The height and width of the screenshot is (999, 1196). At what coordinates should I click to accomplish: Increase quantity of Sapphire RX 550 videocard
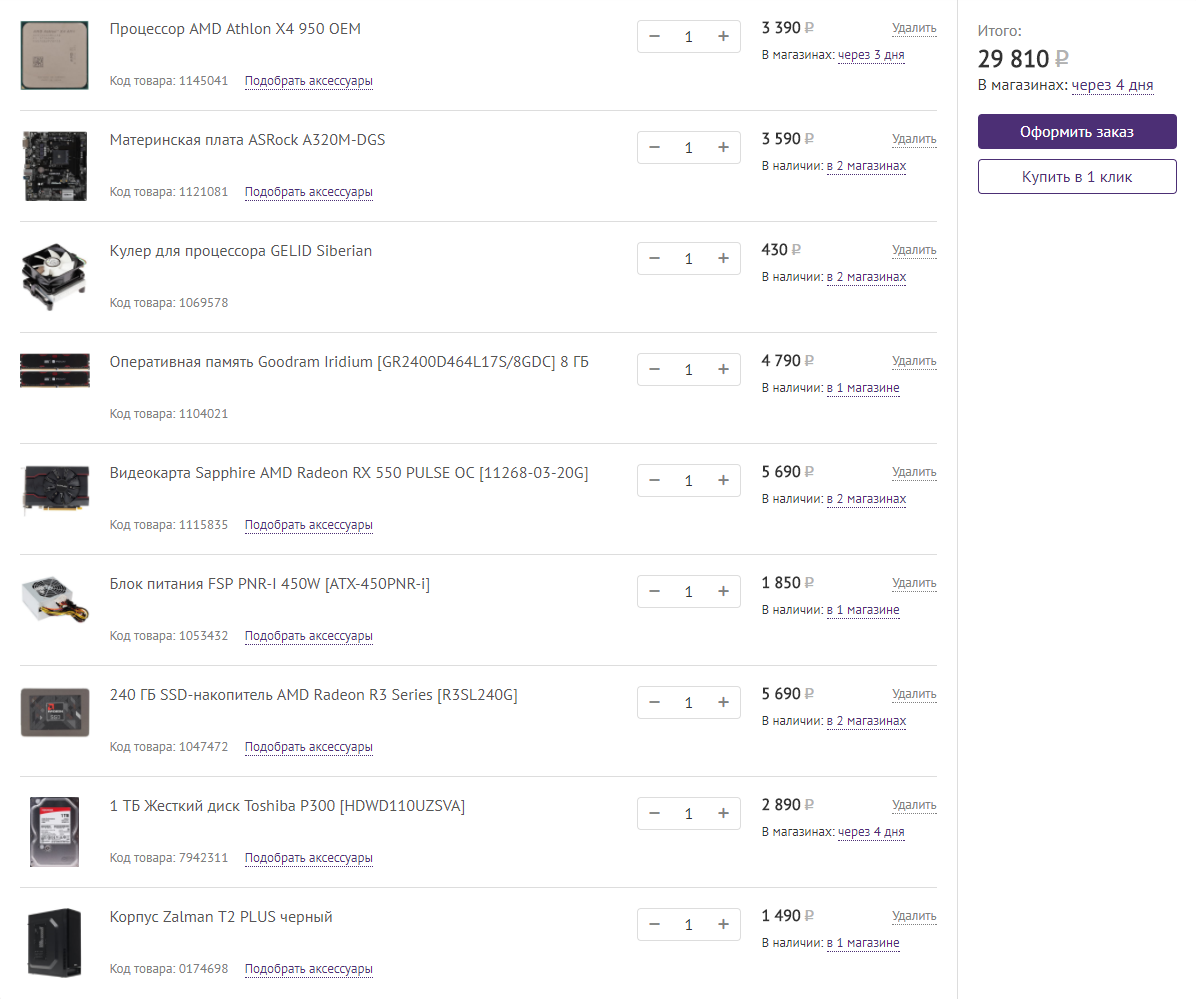coord(723,481)
